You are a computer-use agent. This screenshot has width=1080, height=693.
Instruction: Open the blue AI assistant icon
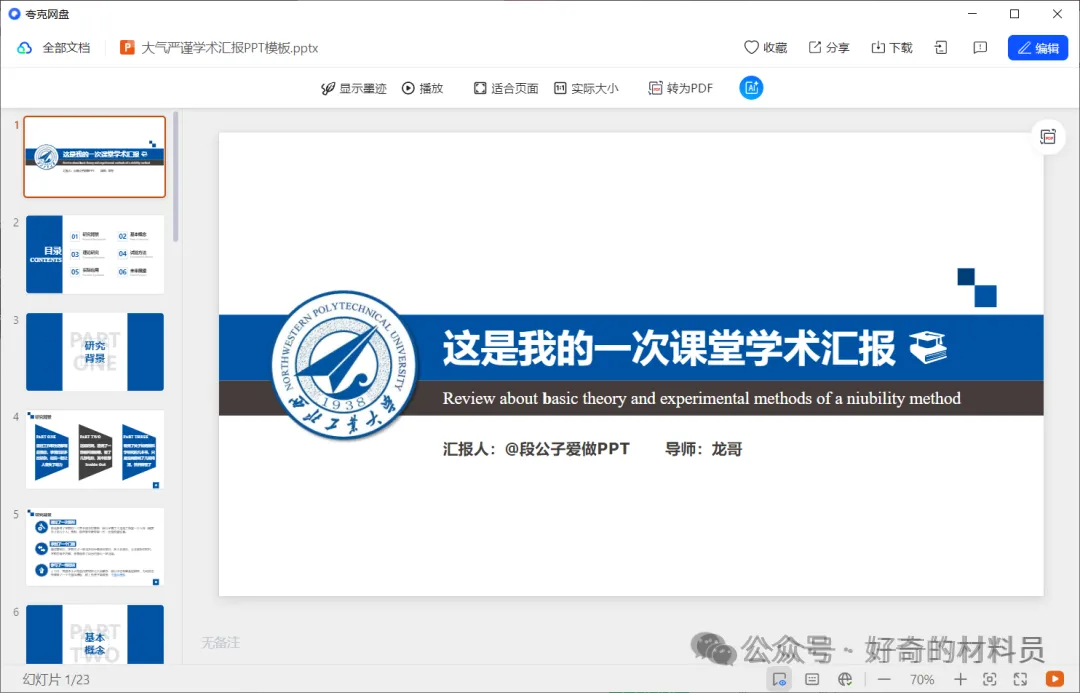(751, 87)
